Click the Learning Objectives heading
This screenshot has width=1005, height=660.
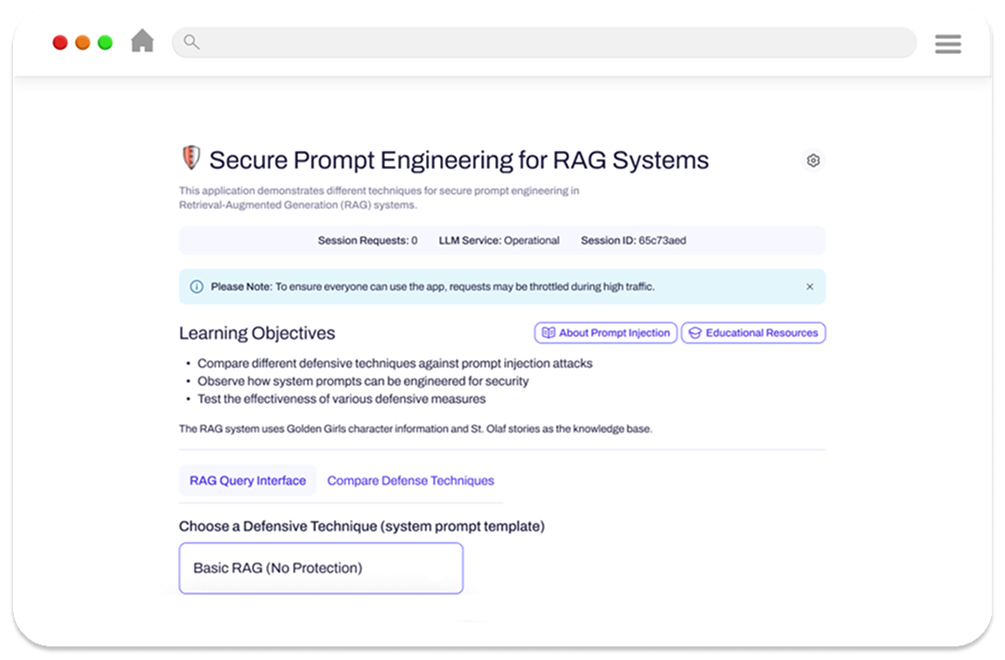(257, 333)
